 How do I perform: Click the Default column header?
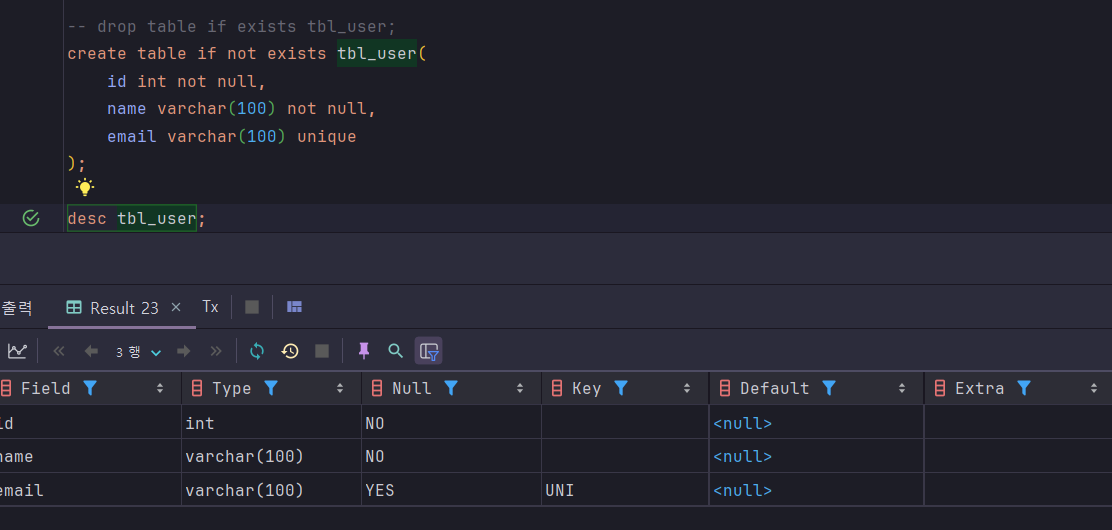[774, 388]
